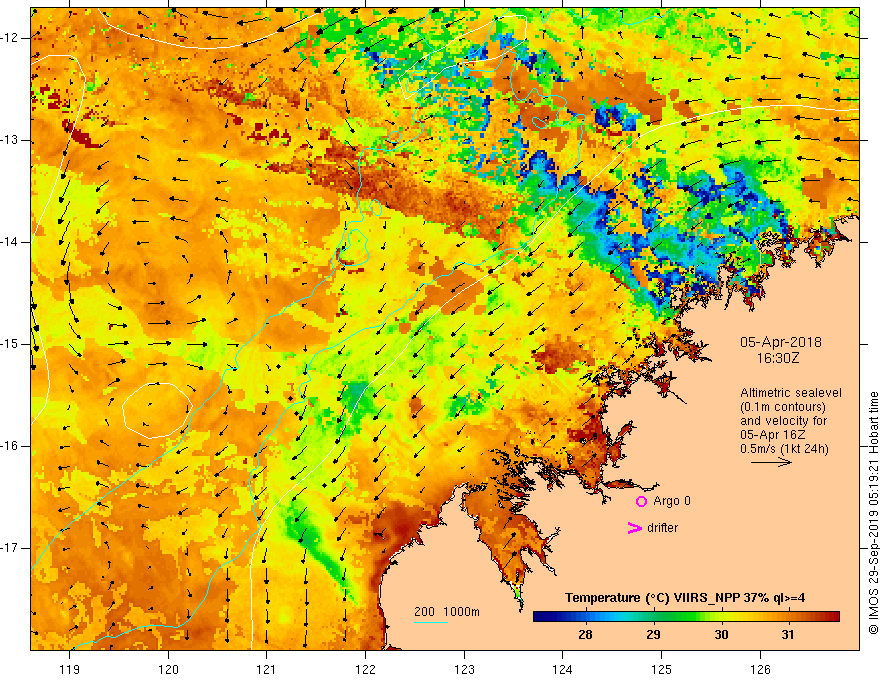Click the 0.5m/s velocity reference arrow
Screen dimensions: 880x680
point(771,462)
